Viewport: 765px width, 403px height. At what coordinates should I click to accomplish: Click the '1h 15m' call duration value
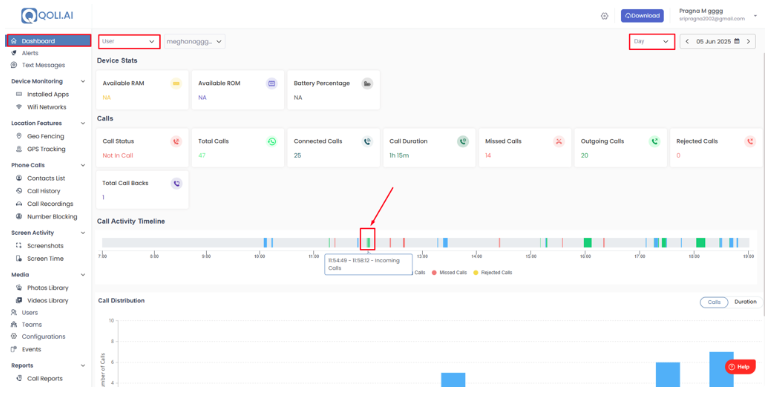[x=399, y=156]
